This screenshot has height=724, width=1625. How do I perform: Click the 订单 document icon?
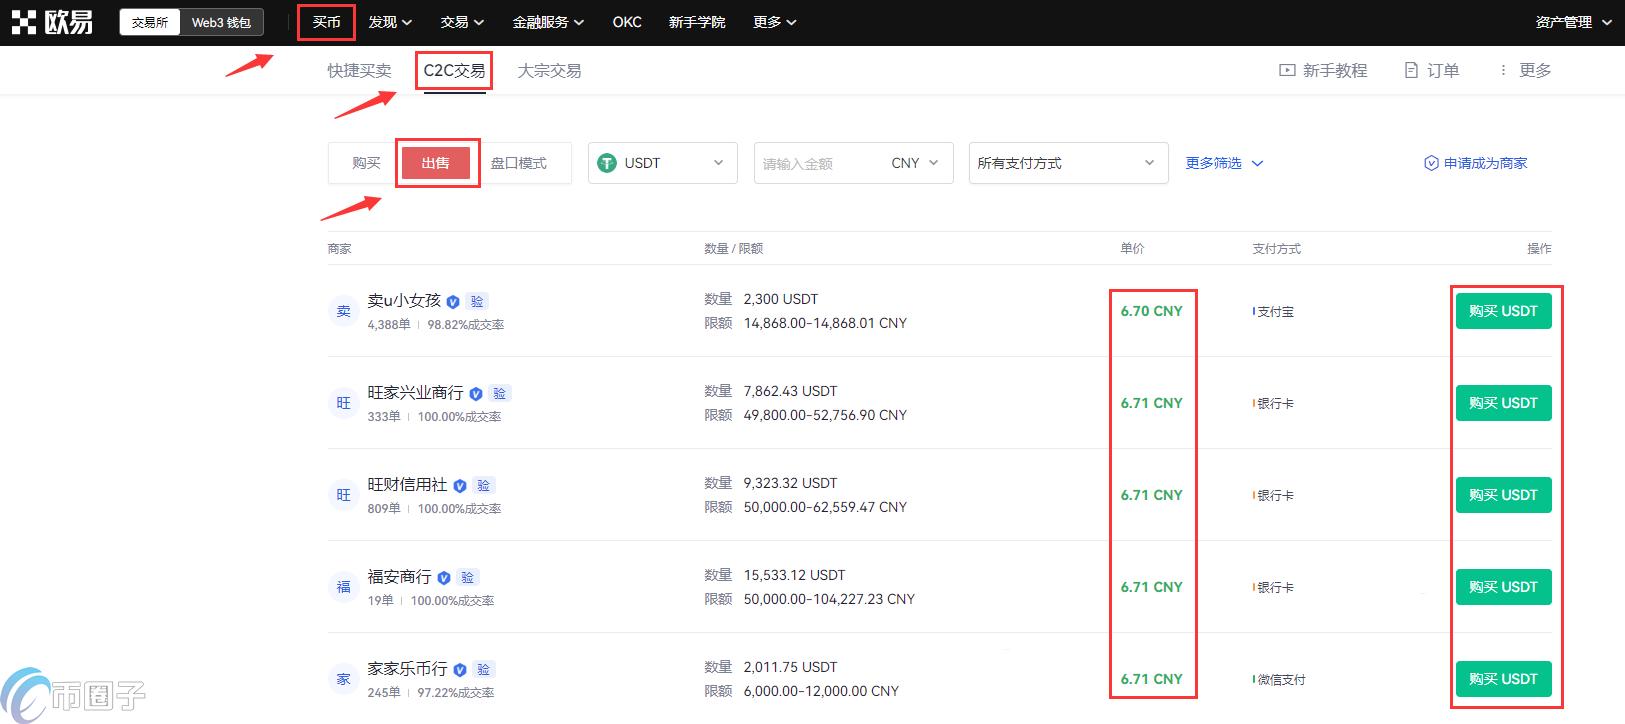[x=1411, y=70]
